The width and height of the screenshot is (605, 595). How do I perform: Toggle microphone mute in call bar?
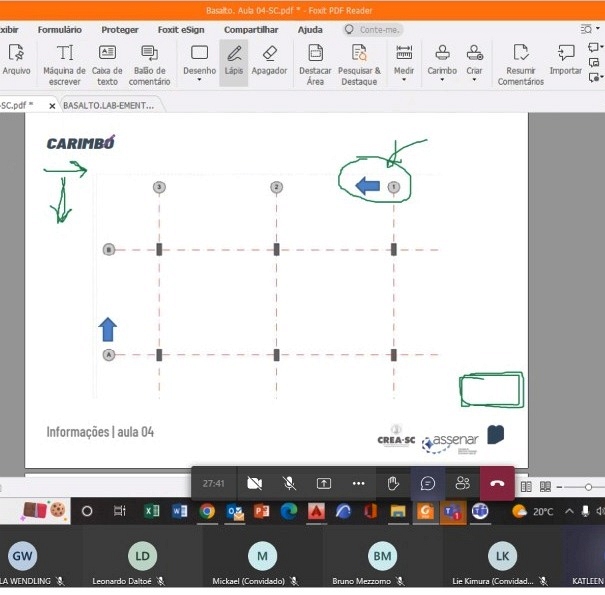click(x=289, y=483)
